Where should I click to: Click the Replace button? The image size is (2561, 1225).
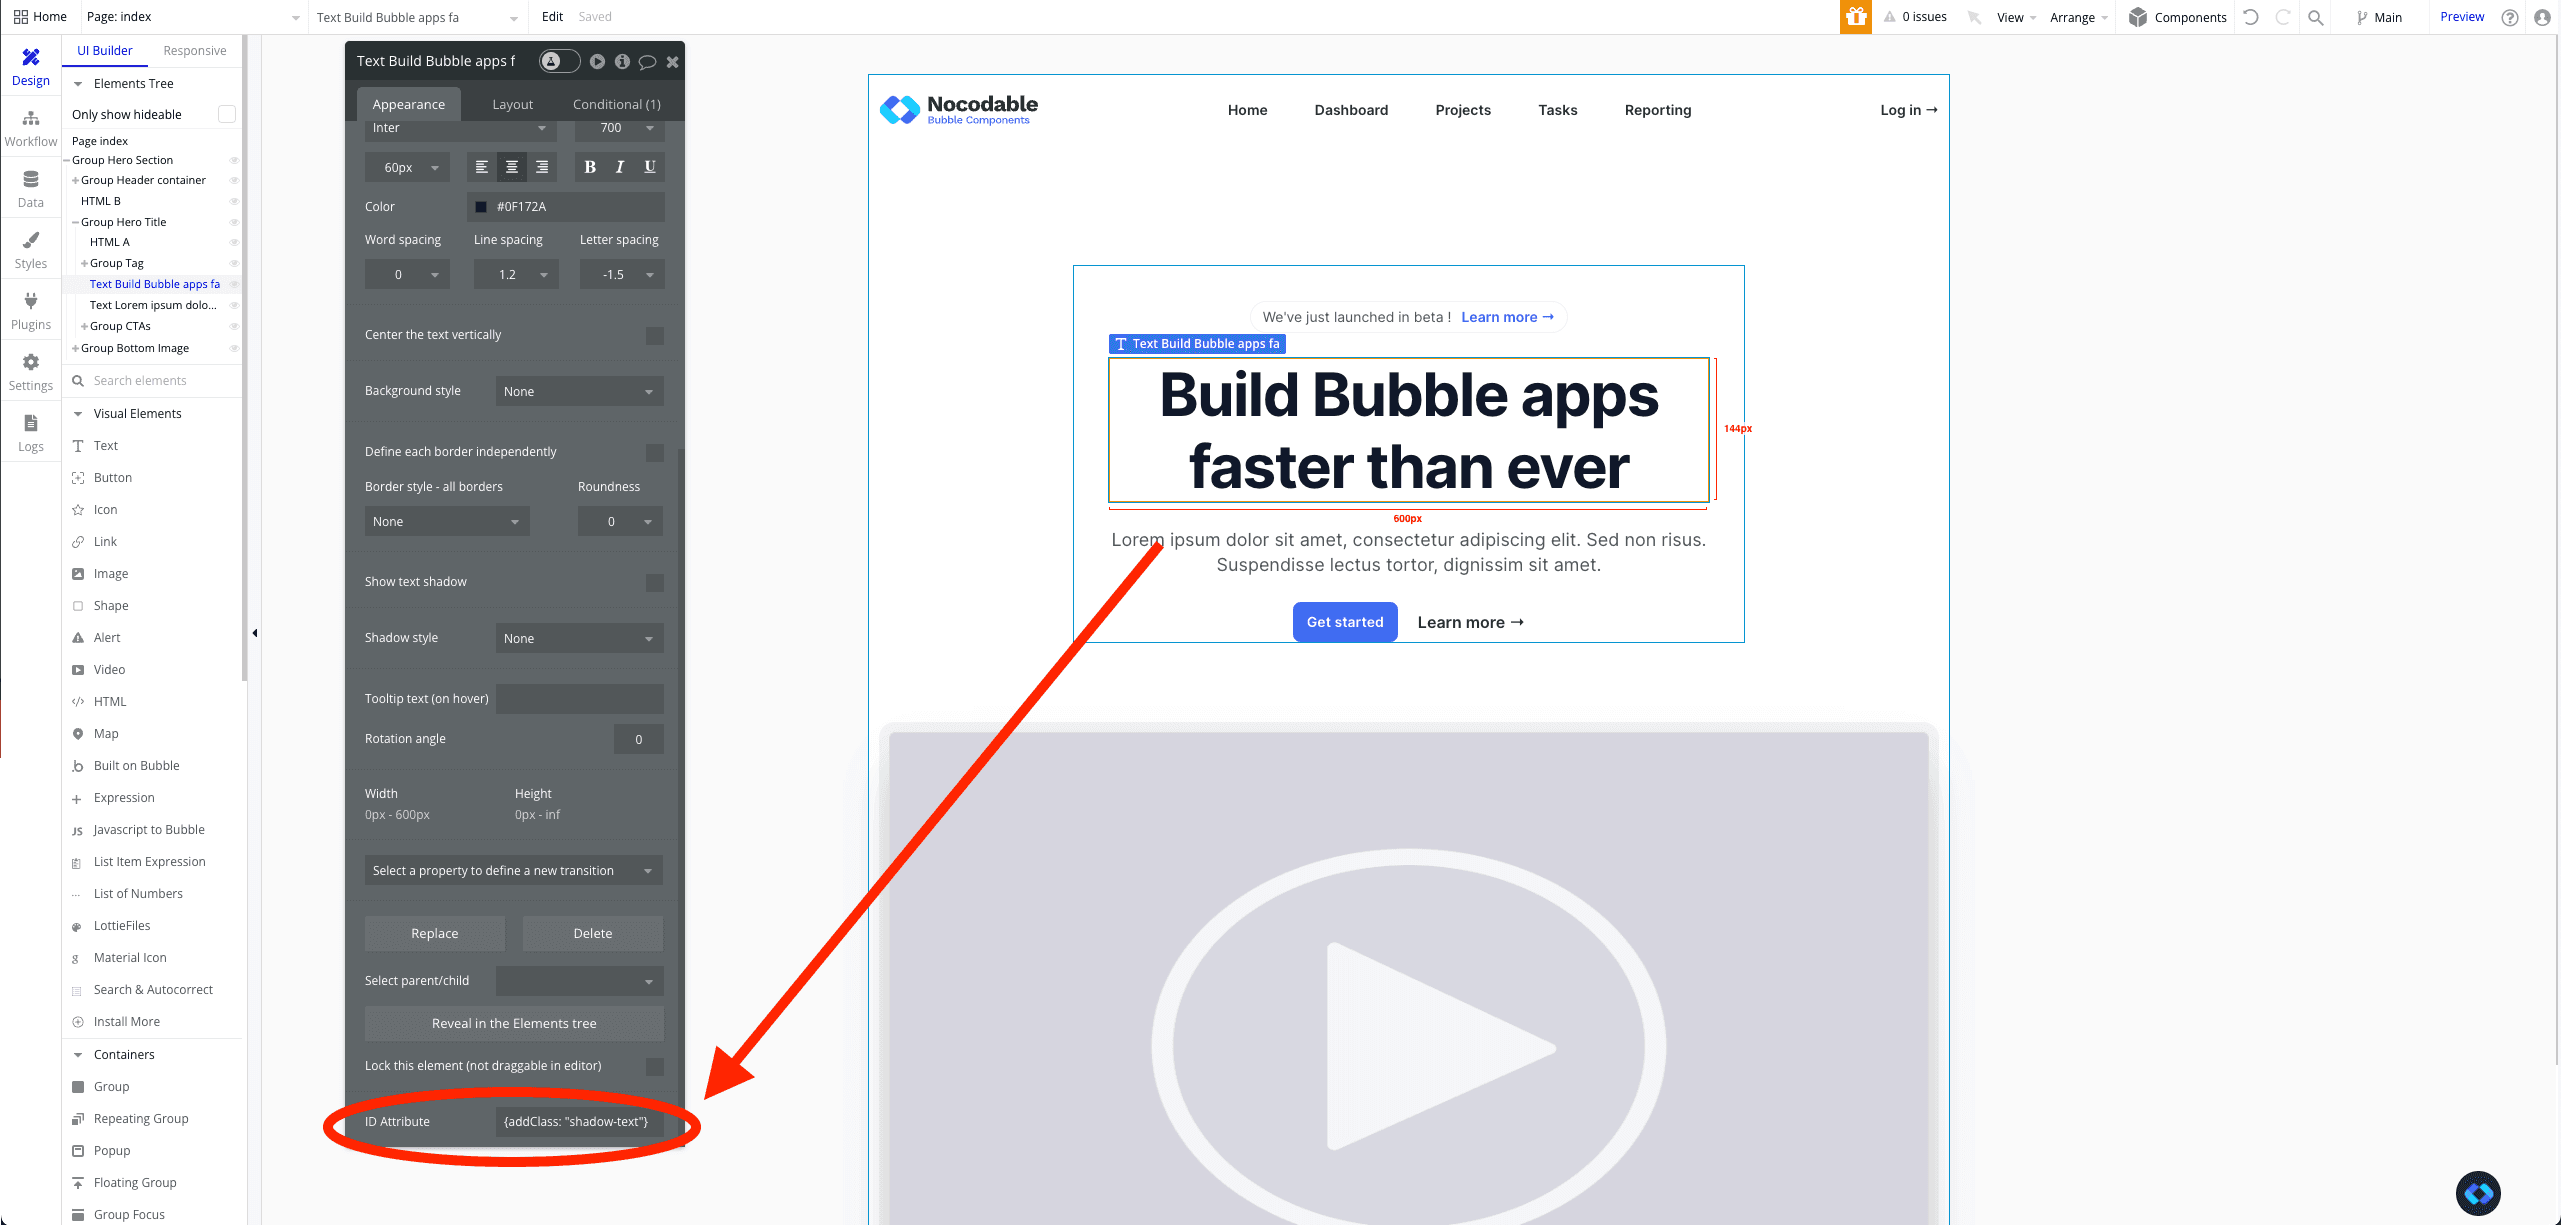[435, 933]
